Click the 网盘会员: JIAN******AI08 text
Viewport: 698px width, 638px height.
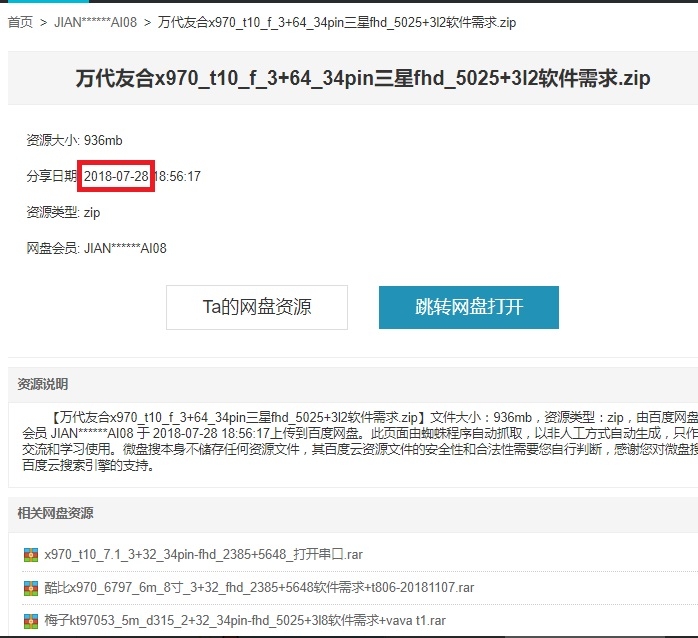click(x=97, y=248)
